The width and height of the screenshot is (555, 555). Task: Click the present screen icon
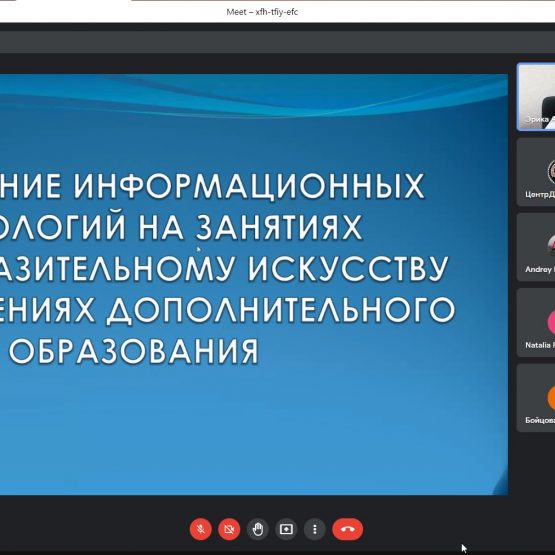click(286, 529)
